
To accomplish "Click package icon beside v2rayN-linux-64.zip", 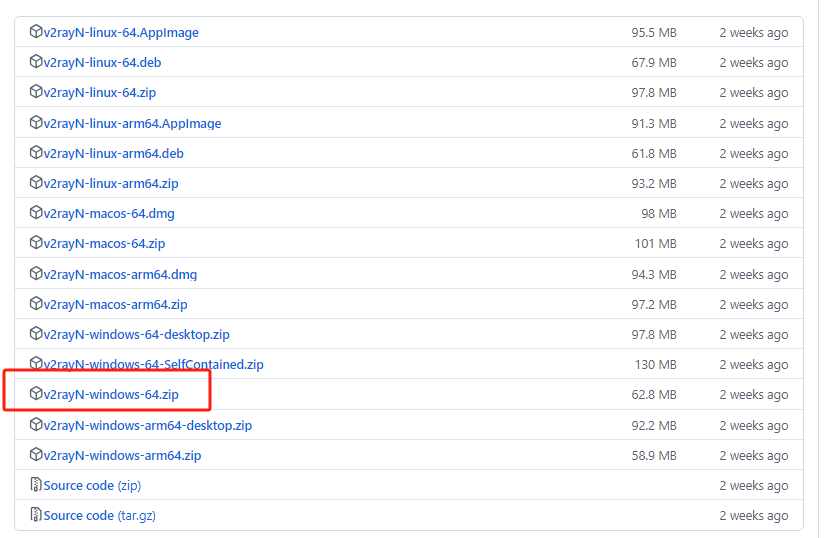I will (x=36, y=92).
